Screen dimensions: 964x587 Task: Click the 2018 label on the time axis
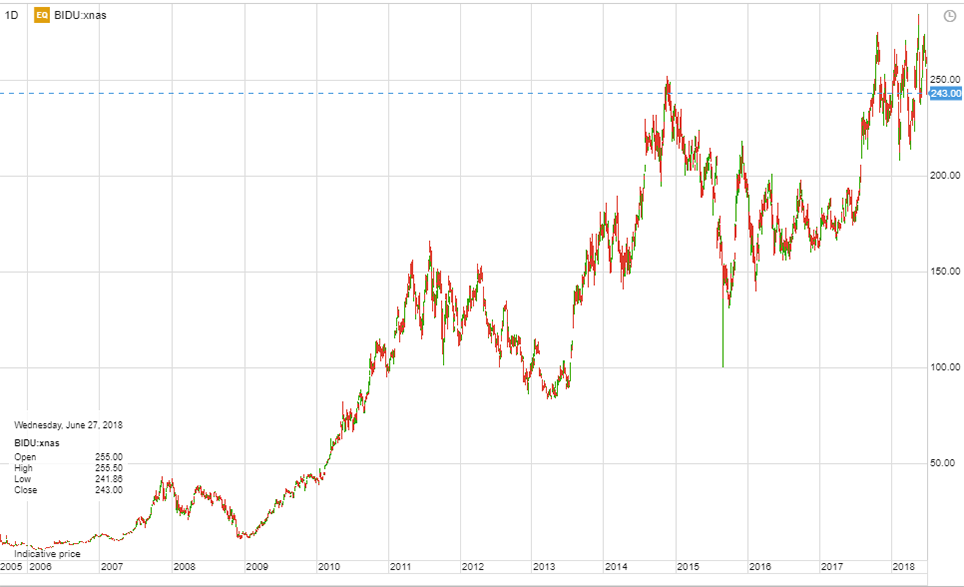[x=904, y=567]
